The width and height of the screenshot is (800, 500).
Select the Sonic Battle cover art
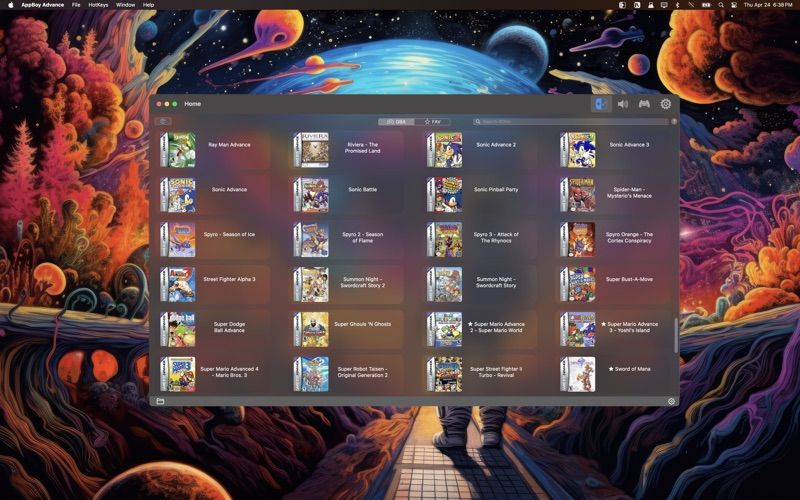pyautogui.click(x=311, y=195)
